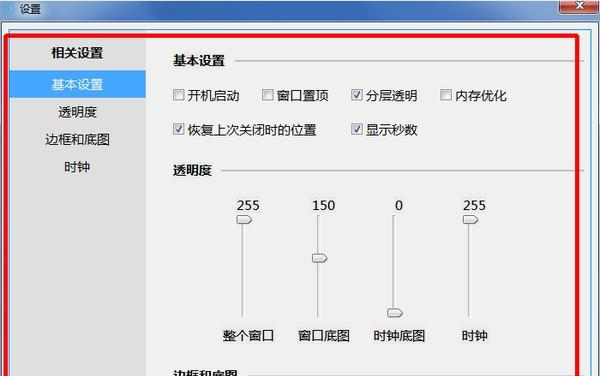Click the 设置 window title icon
Image resolution: width=600 pixels, height=376 pixels.
pyautogui.click(x=8, y=9)
